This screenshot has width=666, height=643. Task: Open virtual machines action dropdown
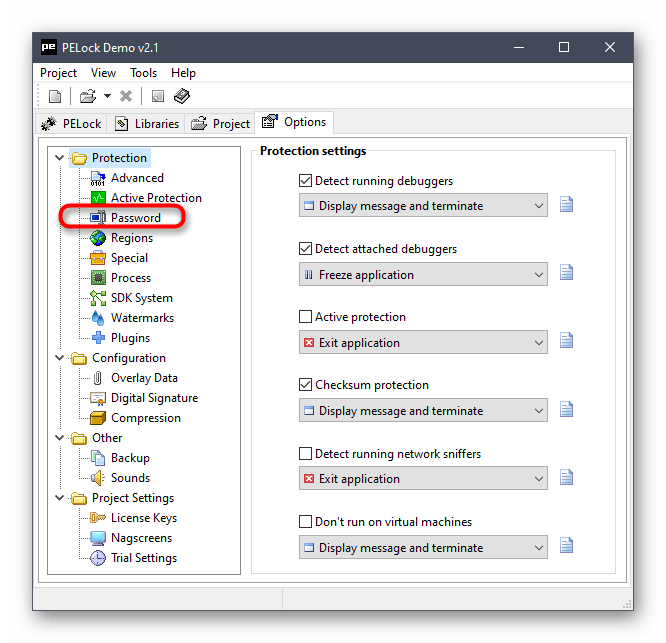423,547
